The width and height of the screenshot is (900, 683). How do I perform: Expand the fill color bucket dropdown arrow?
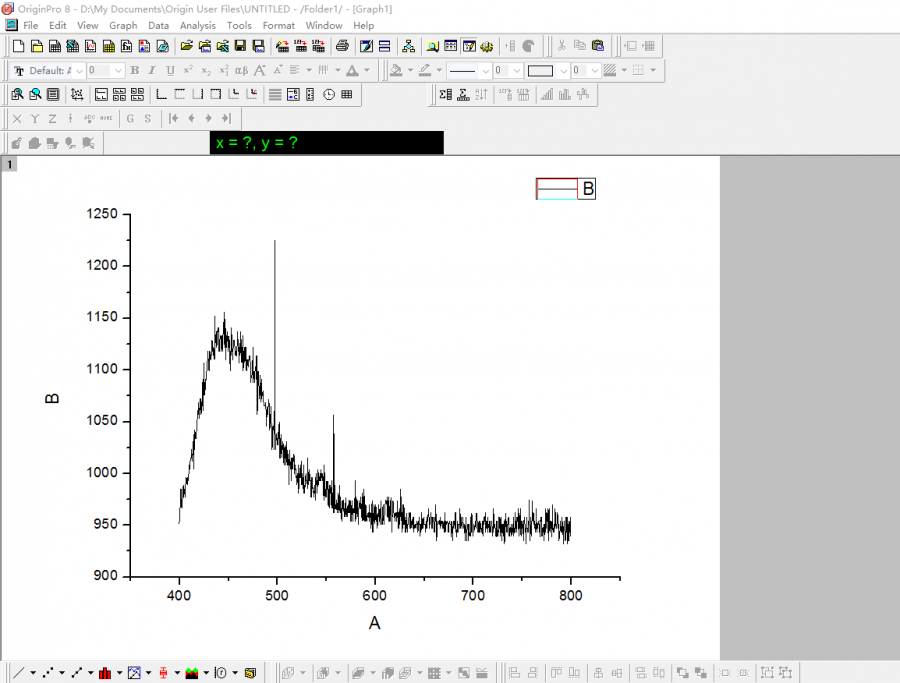tap(410, 70)
